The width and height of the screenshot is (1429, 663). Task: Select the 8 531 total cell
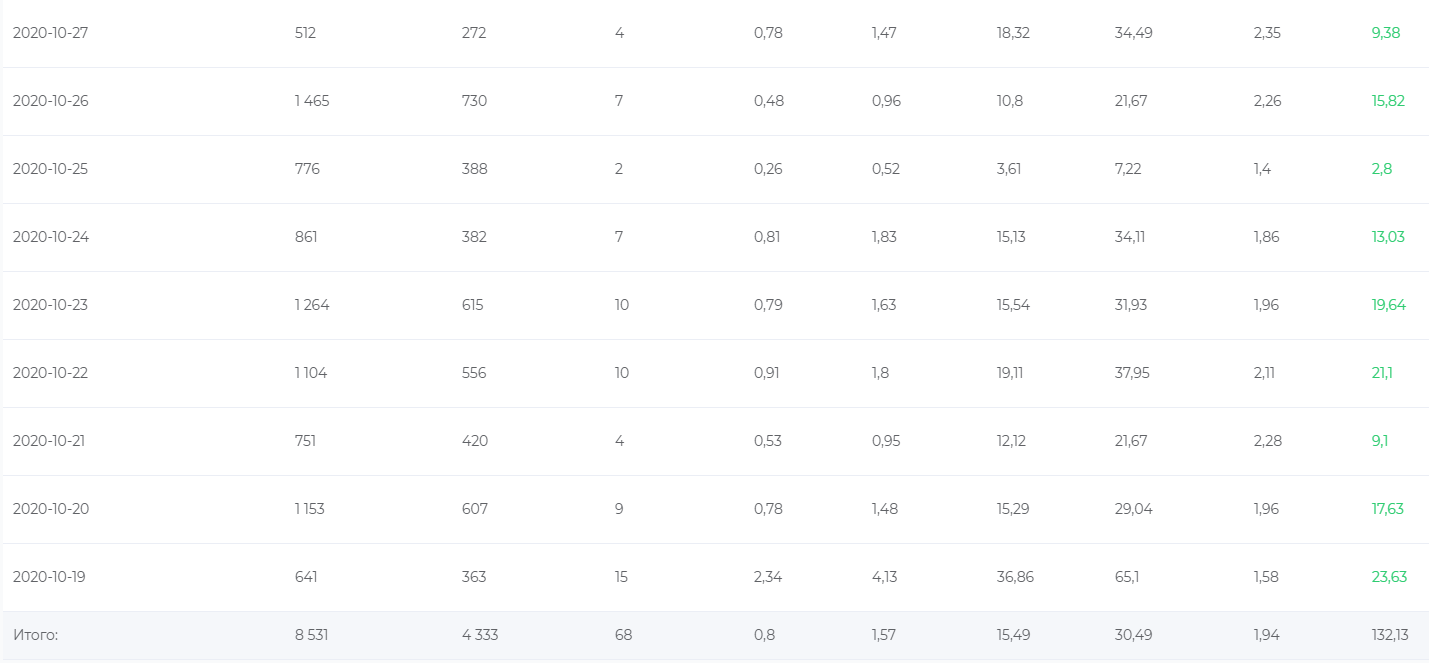point(311,635)
